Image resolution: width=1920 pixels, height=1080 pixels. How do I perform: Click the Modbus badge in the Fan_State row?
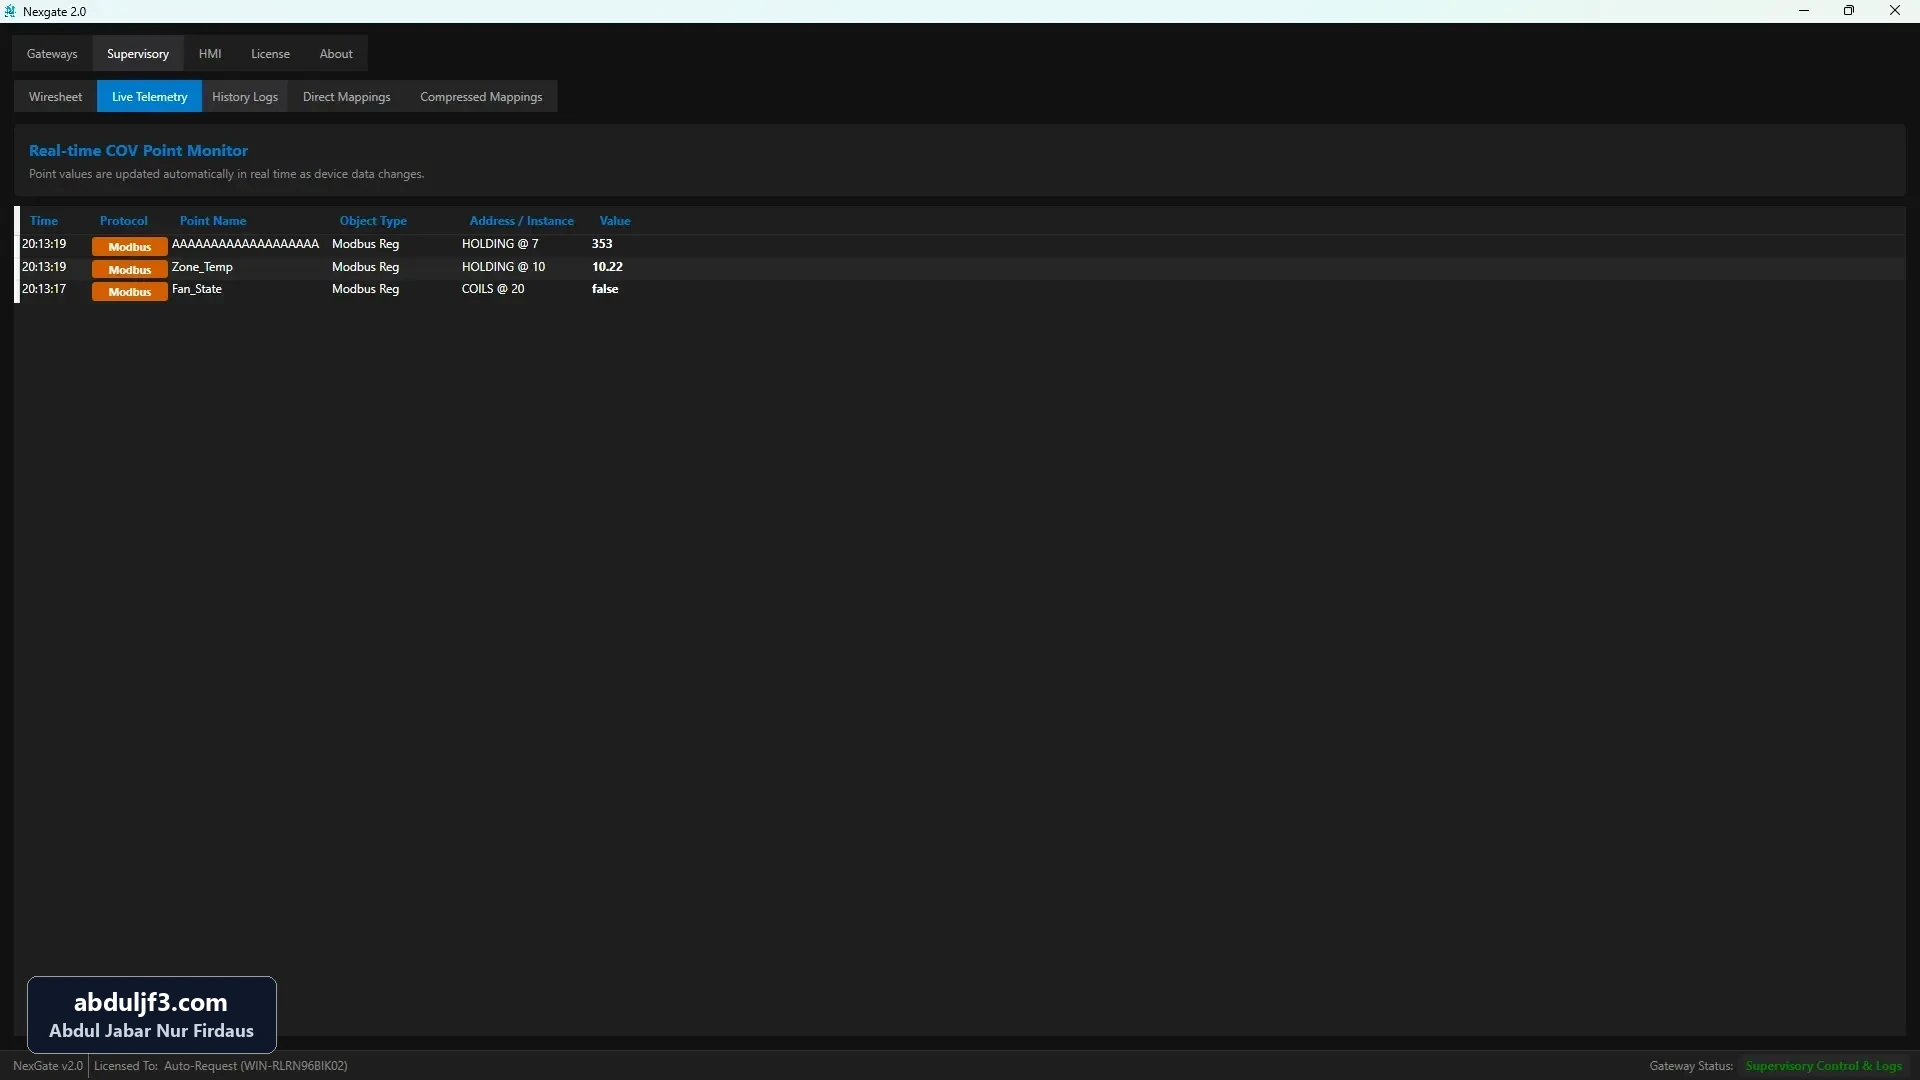point(130,292)
